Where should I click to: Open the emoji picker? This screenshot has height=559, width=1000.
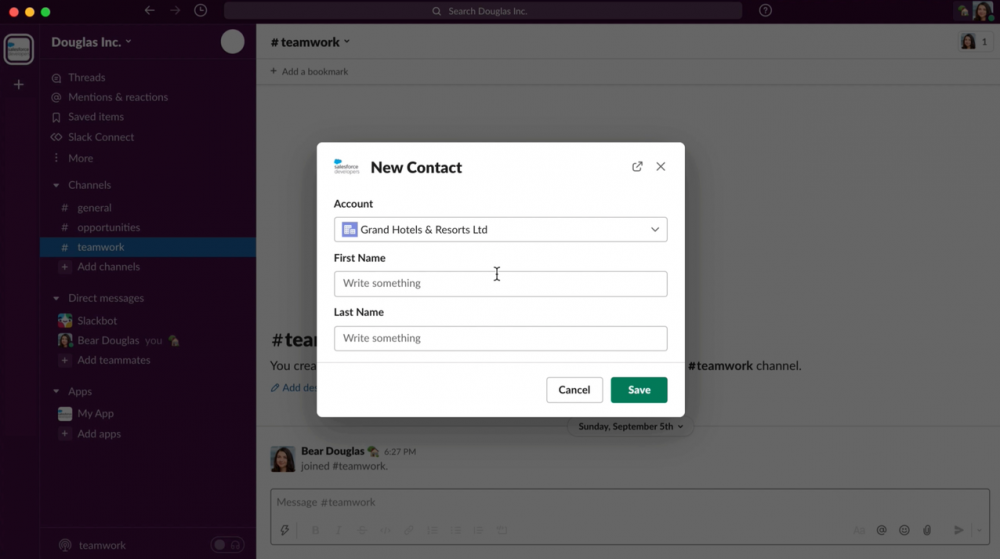tap(904, 530)
